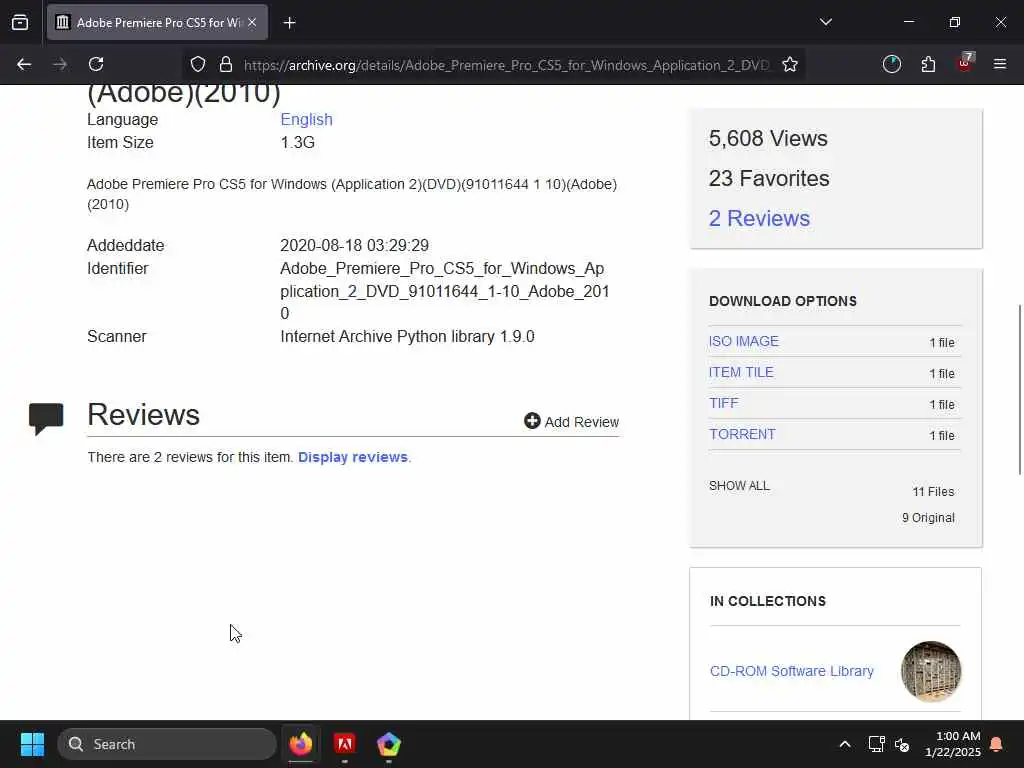
Task: Click the network display tray icon
Action: click(876, 744)
